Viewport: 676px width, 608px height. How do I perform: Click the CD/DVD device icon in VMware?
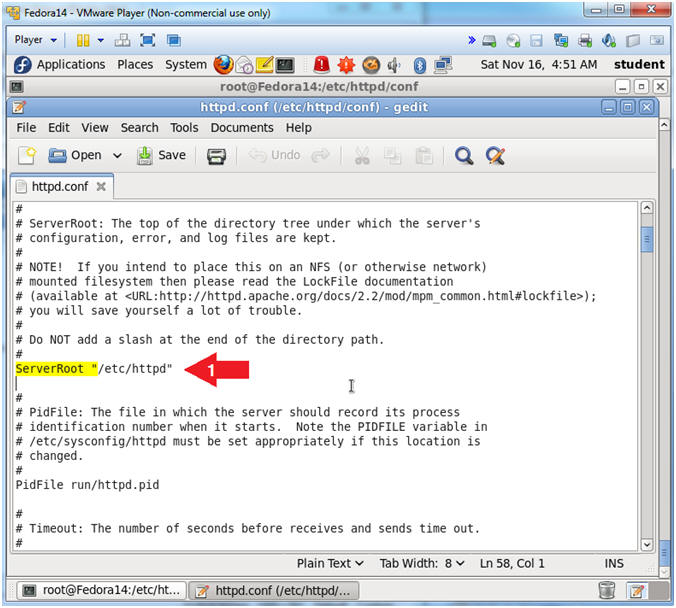coord(513,41)
